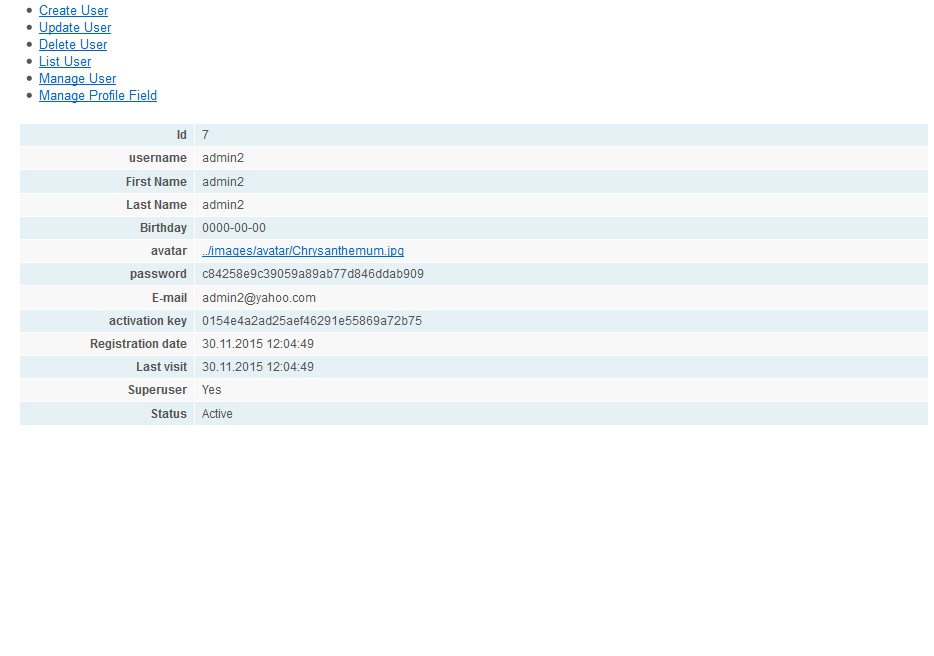
Task: Open the Create User link
Action: coord(73,11)
